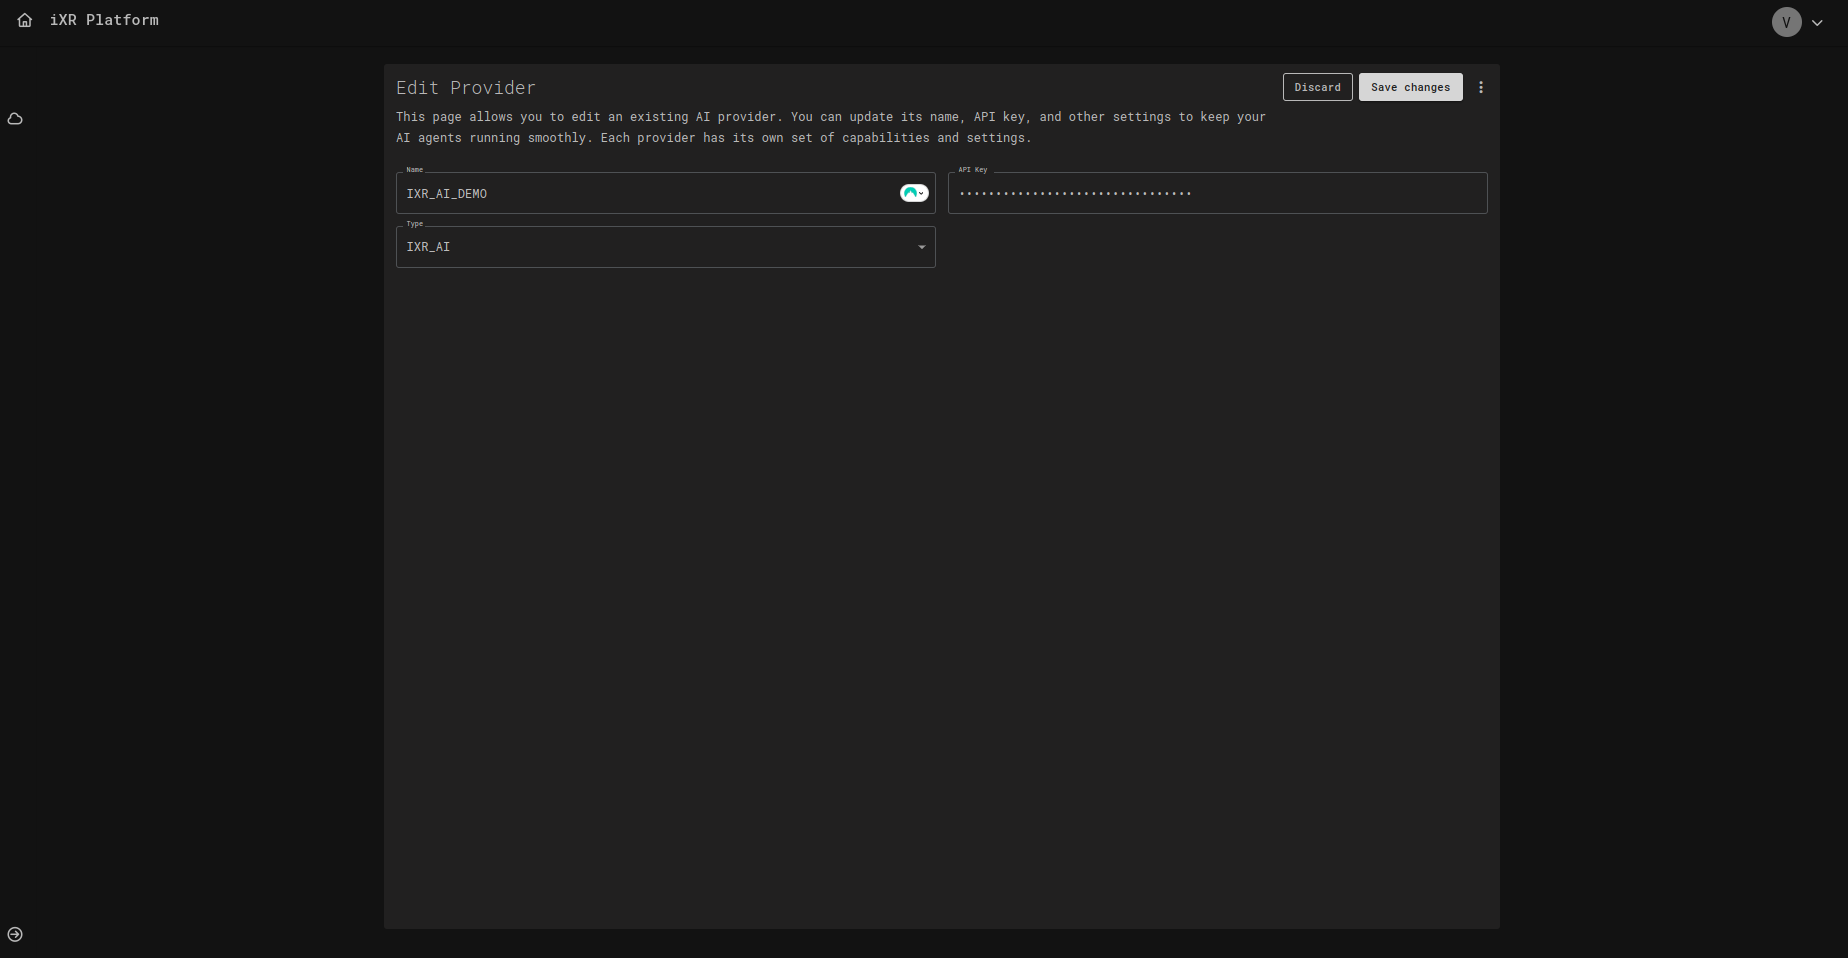1848x958 pixels.
Task: Click the Edit Provider heading
Action: [x=466, y=88]
